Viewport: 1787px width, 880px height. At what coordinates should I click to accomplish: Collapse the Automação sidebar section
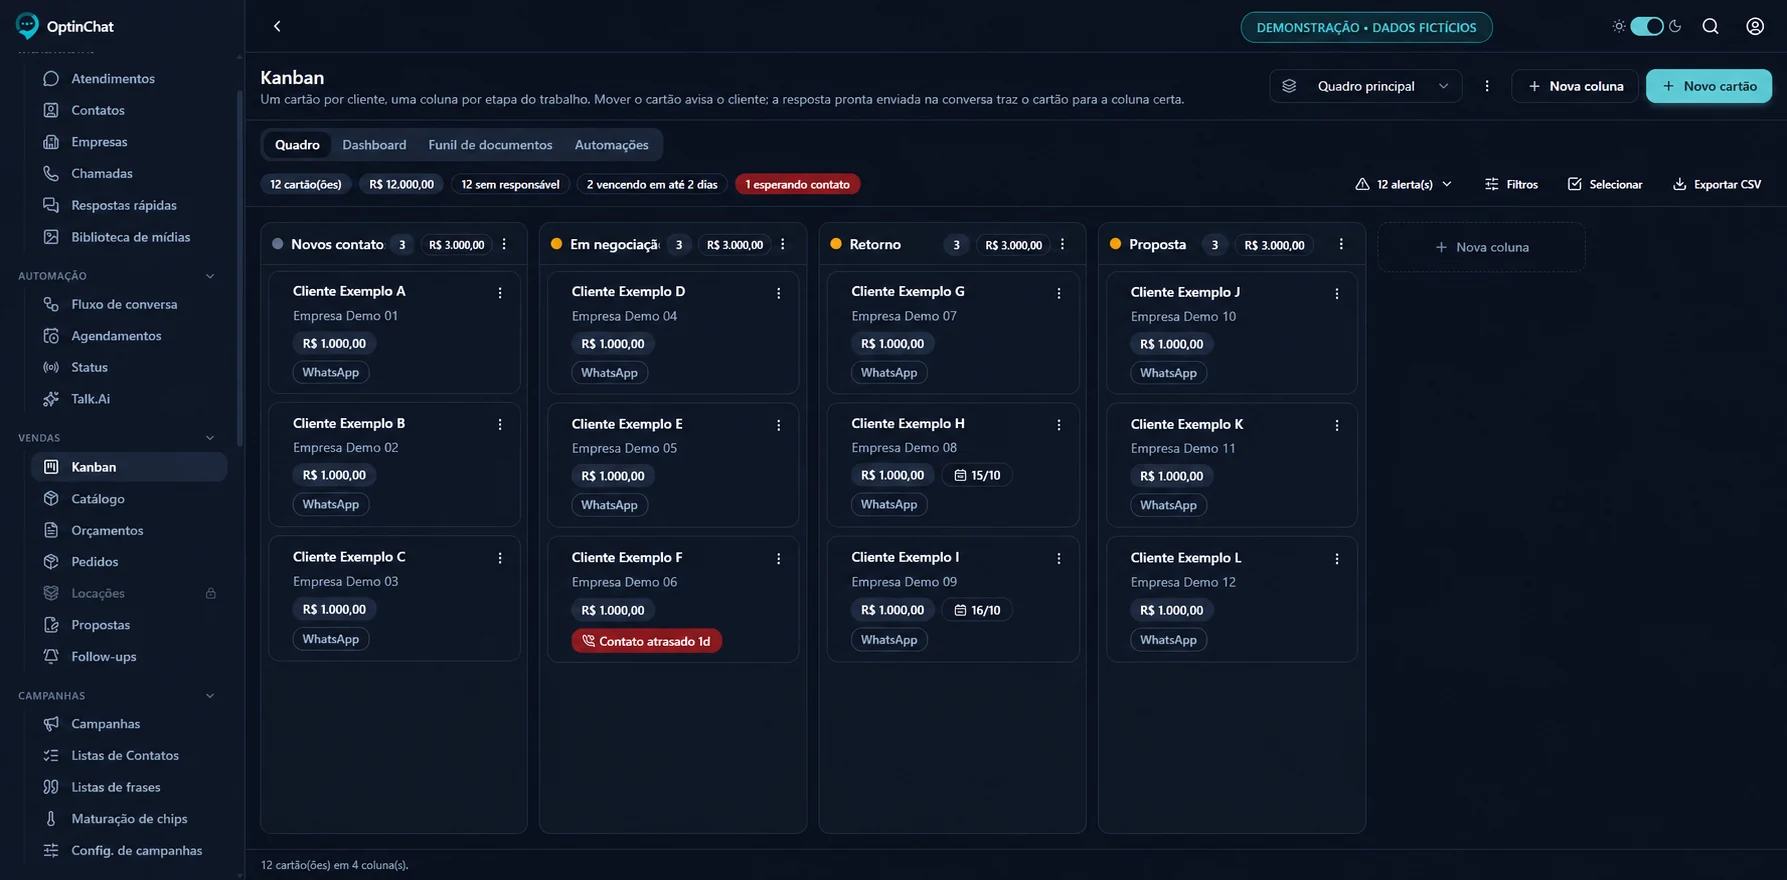tap(210, 276)
